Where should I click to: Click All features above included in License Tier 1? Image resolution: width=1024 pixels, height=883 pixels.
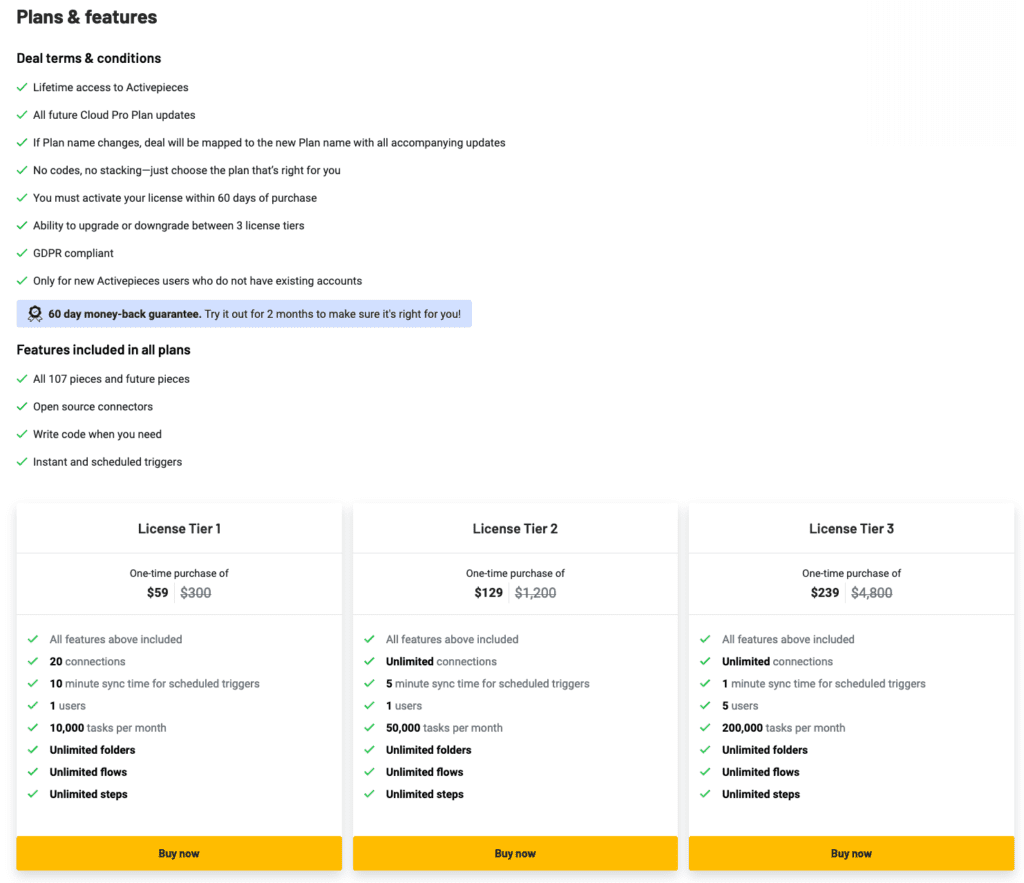pyautogui.click(x=116, y=639)
